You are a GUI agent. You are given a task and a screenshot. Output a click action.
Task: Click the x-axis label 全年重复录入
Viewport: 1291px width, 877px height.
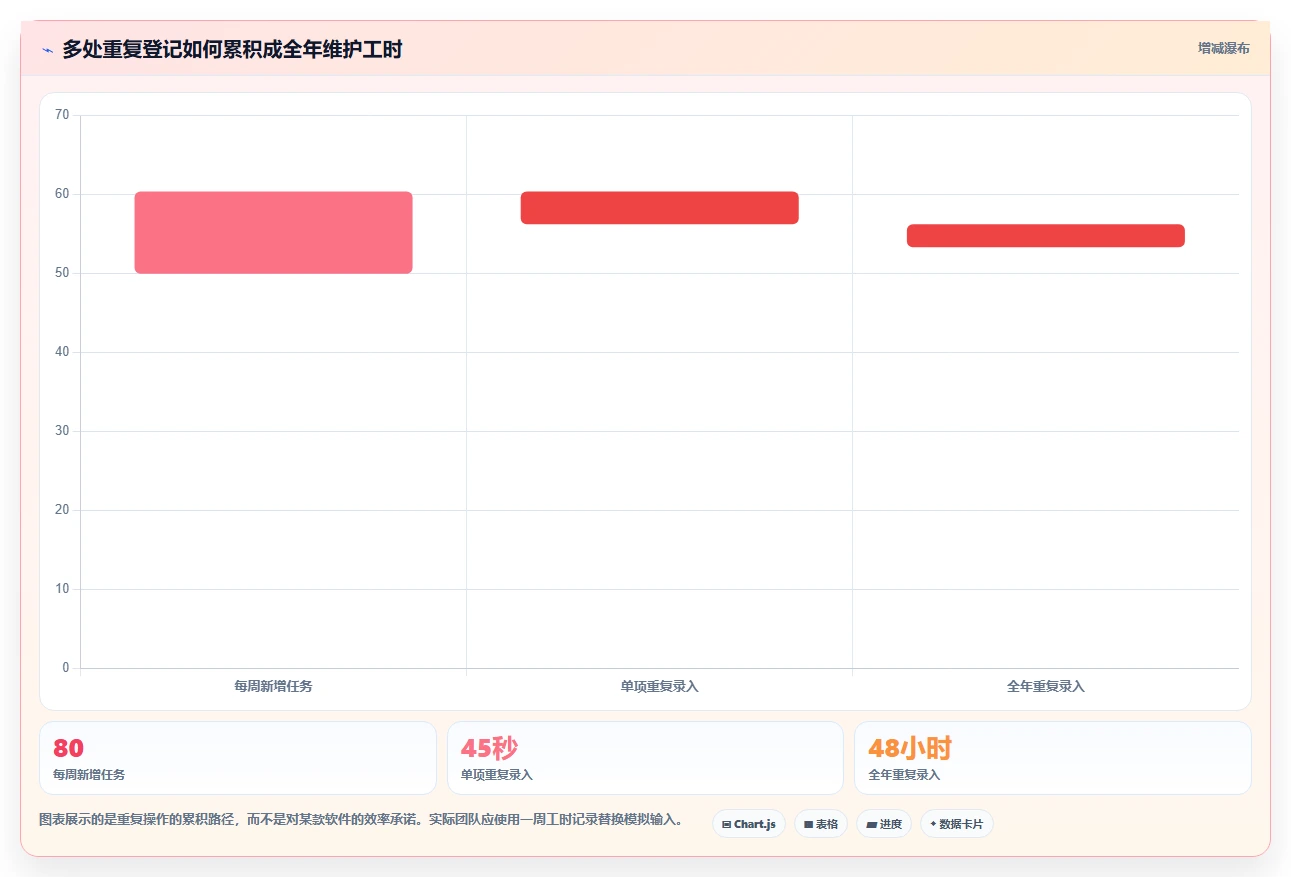pos(1045,686)
